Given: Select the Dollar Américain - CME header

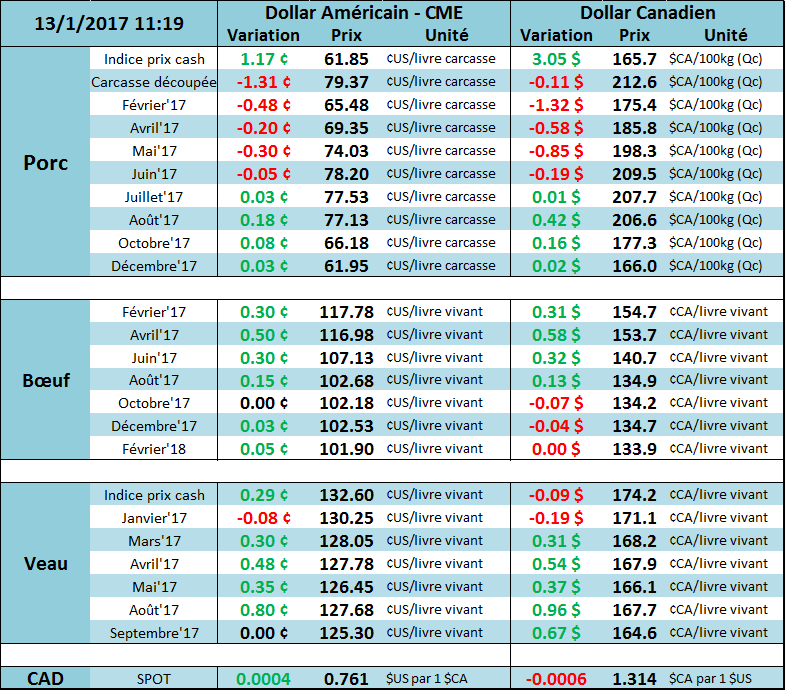Looking at the screenshot, I should click(363, 13).
